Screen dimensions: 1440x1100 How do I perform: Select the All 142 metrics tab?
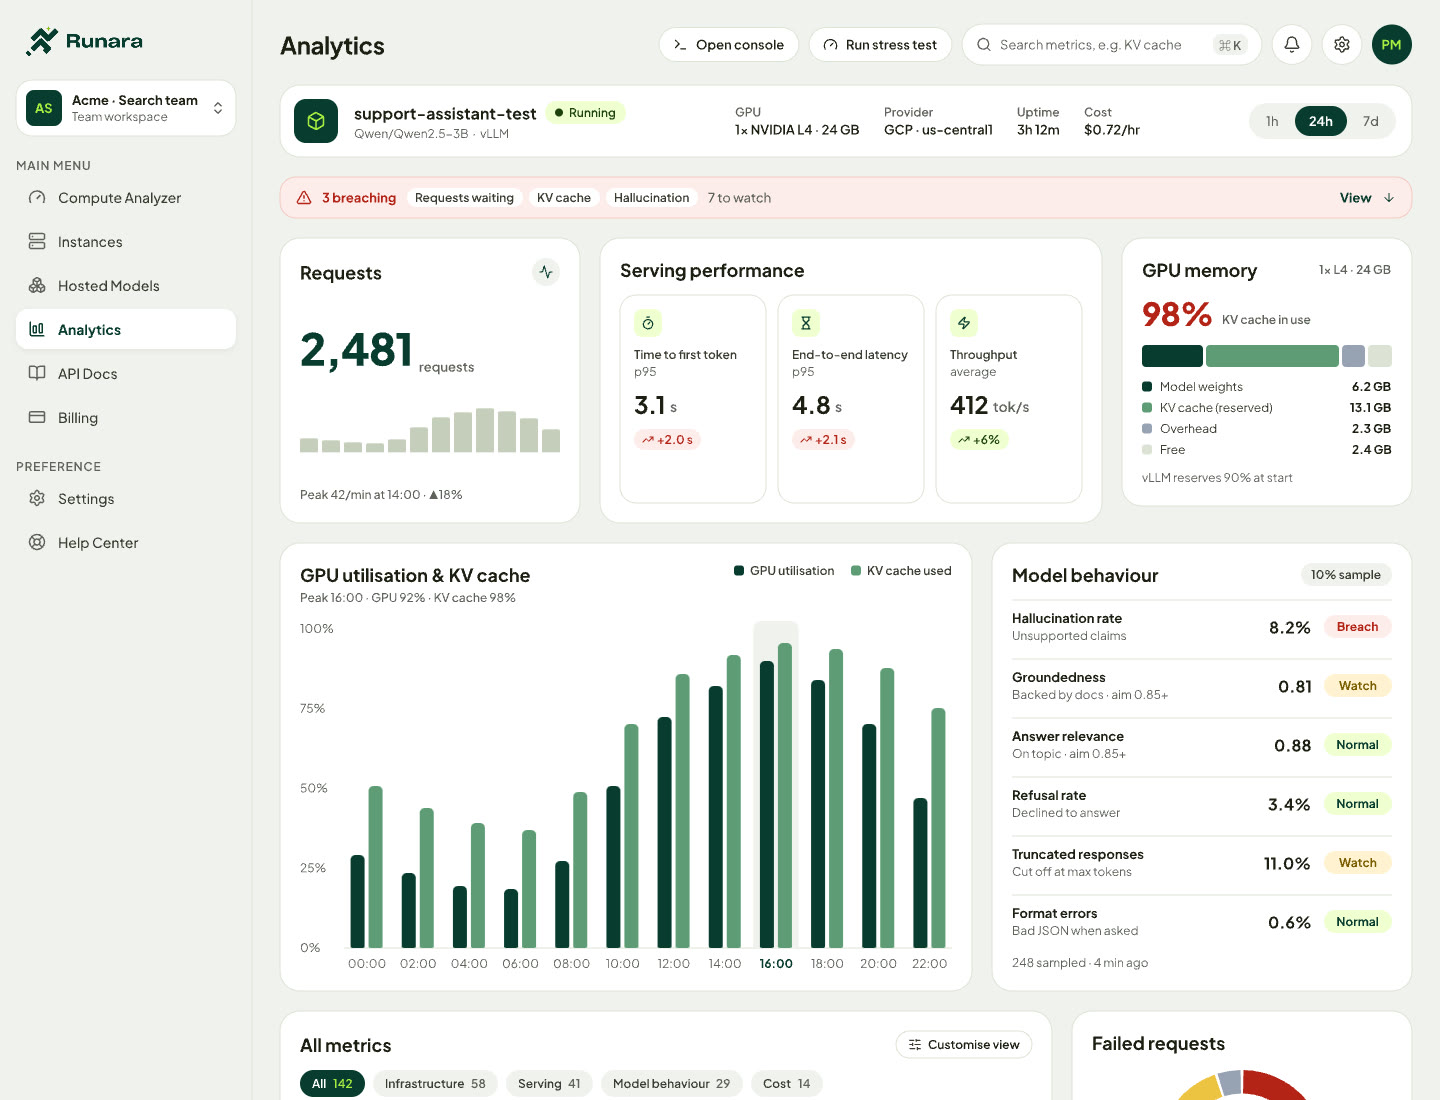(332, 1084)
